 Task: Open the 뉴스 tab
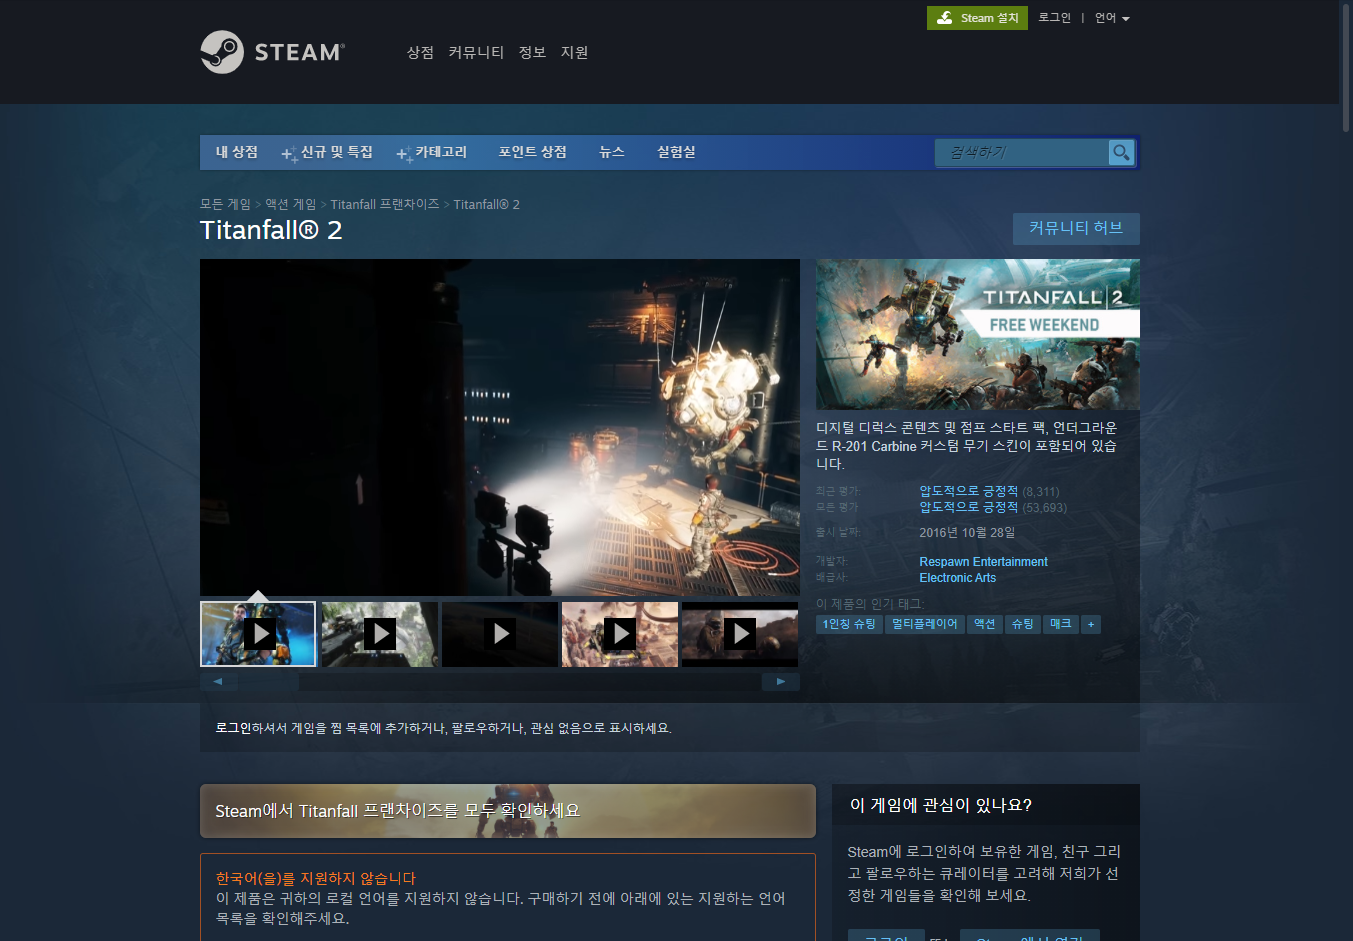(611, 152)
